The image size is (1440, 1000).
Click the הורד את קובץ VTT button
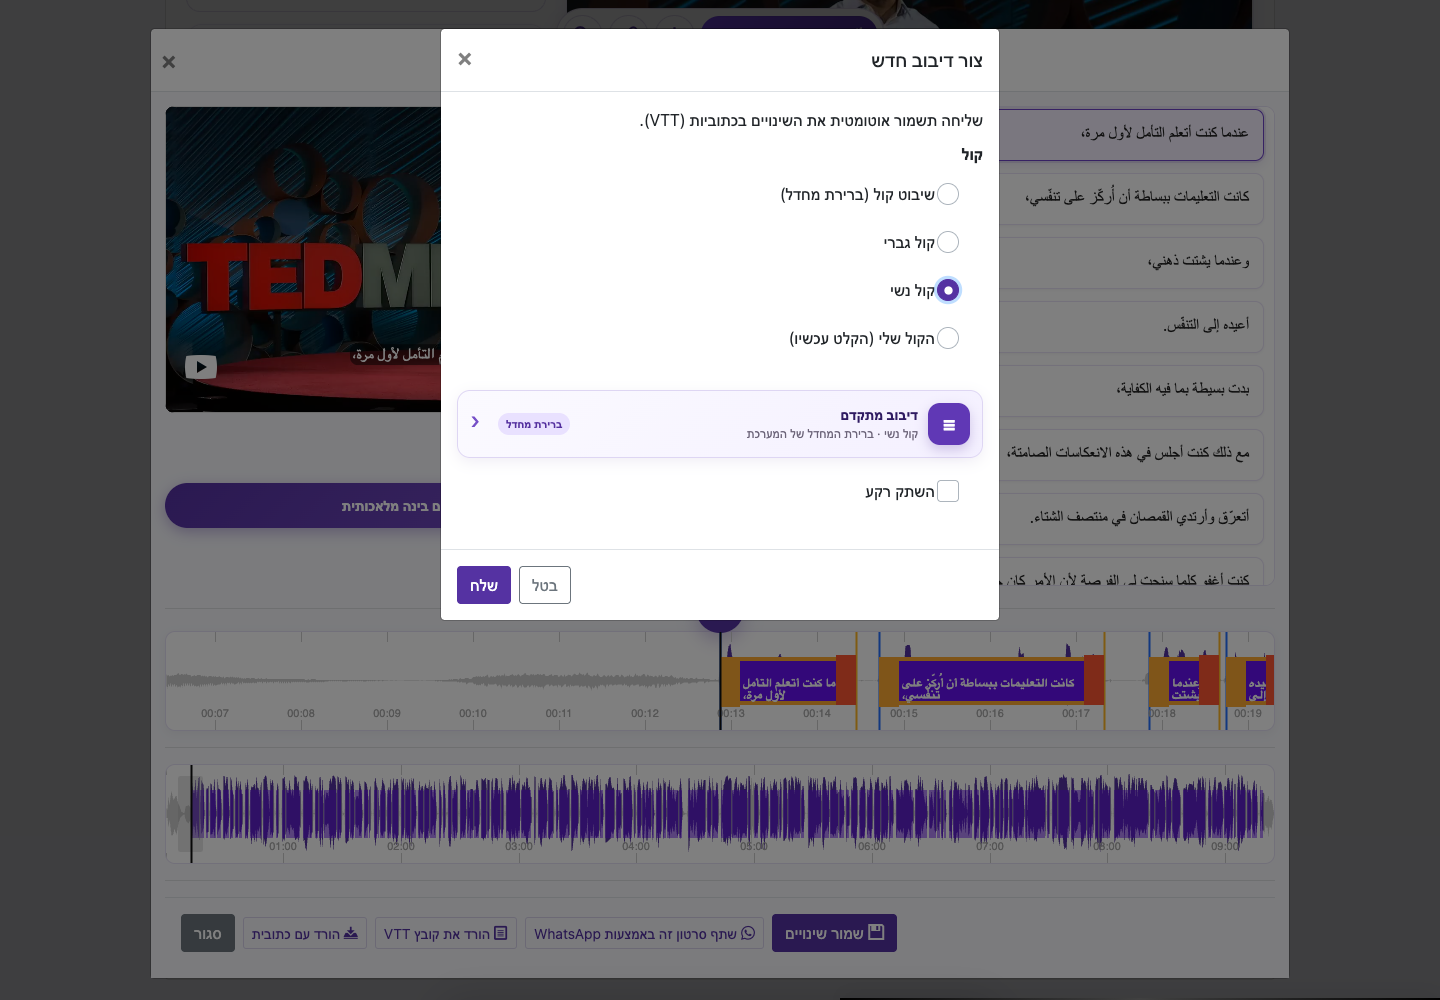pos(446,933)
